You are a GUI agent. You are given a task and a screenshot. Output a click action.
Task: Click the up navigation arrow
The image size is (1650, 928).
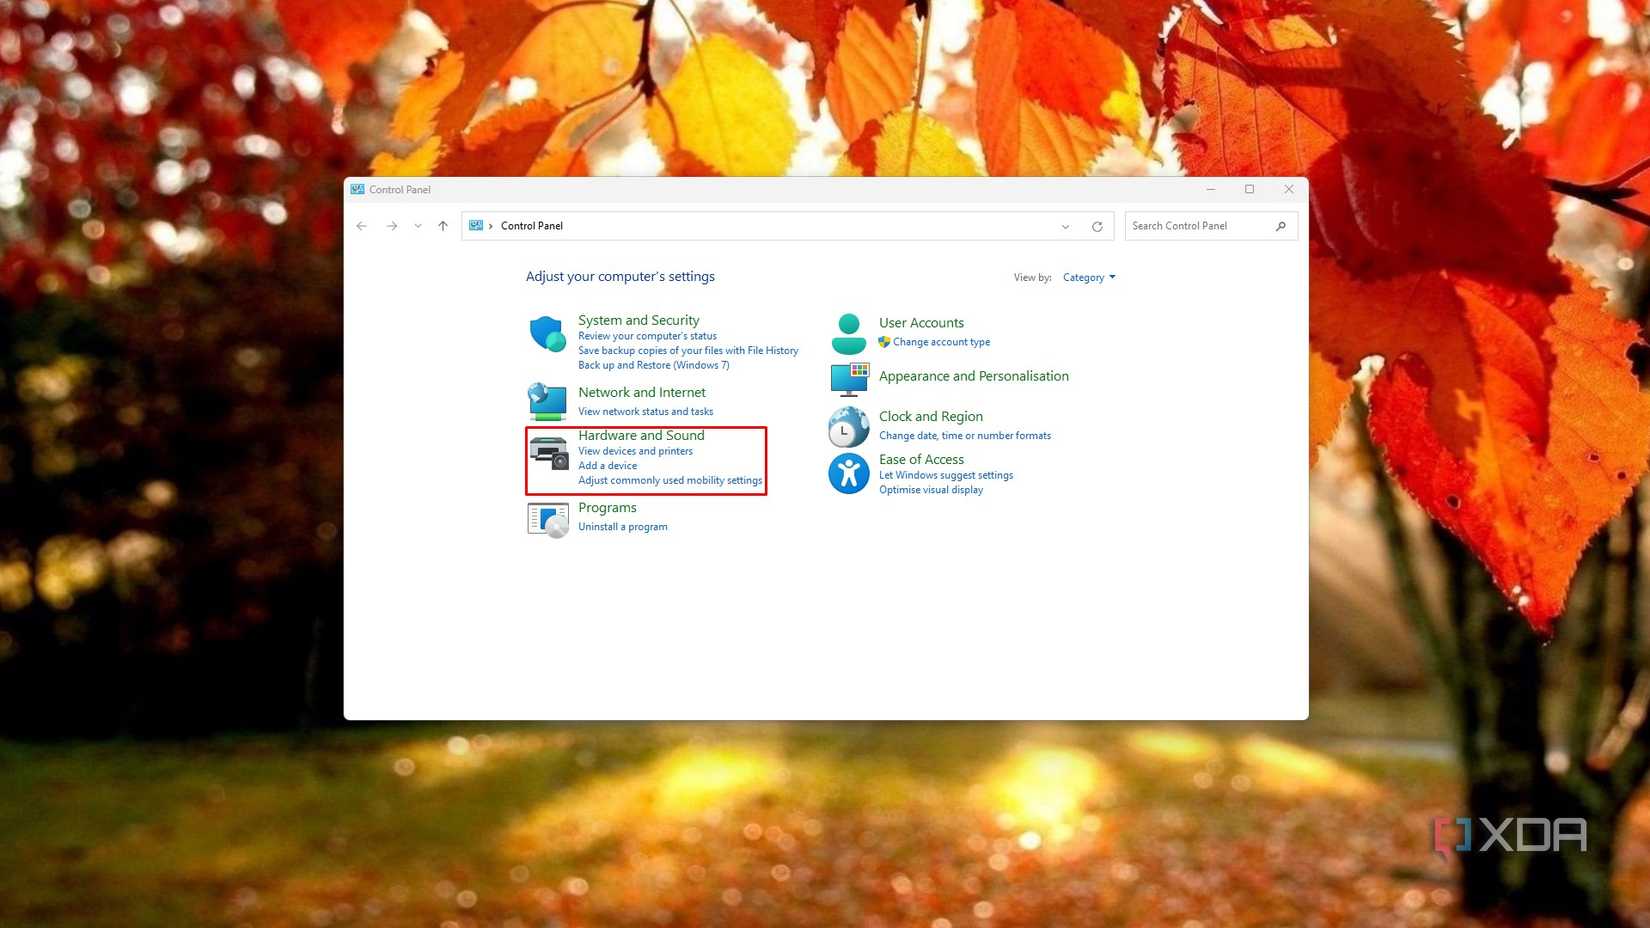pos(442,226)
